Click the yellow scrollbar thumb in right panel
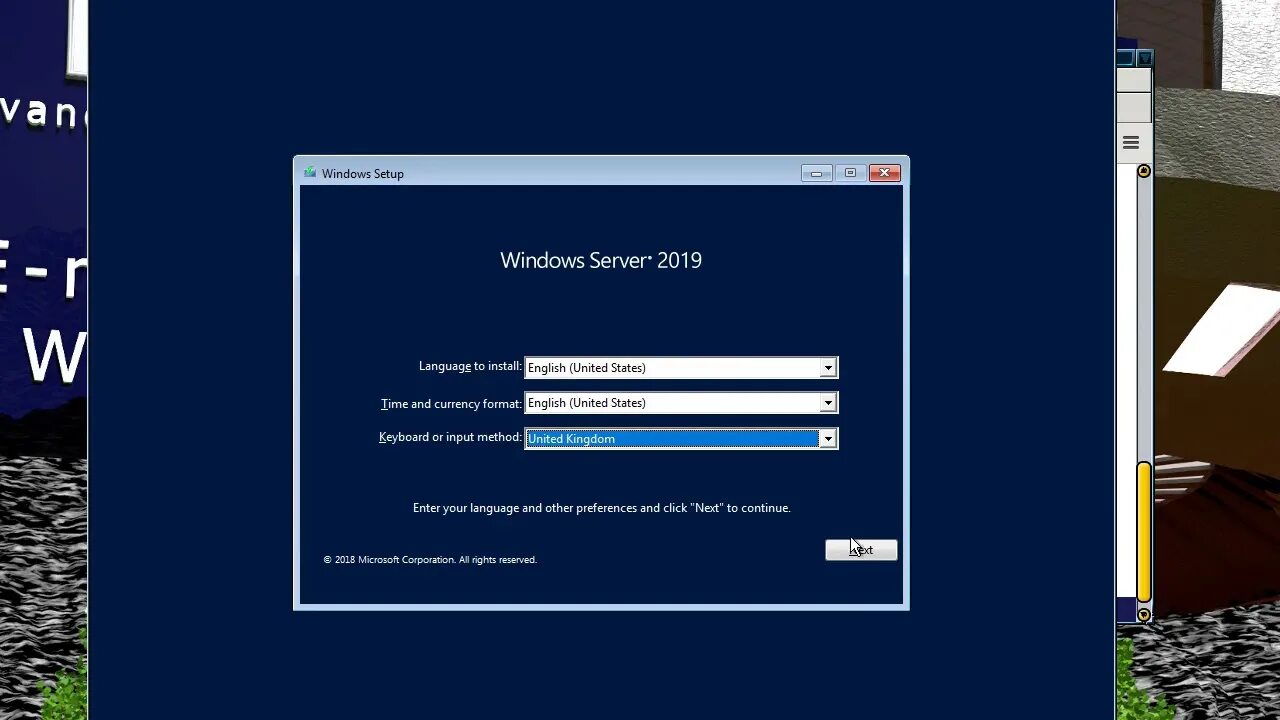 pos(1144,533)
